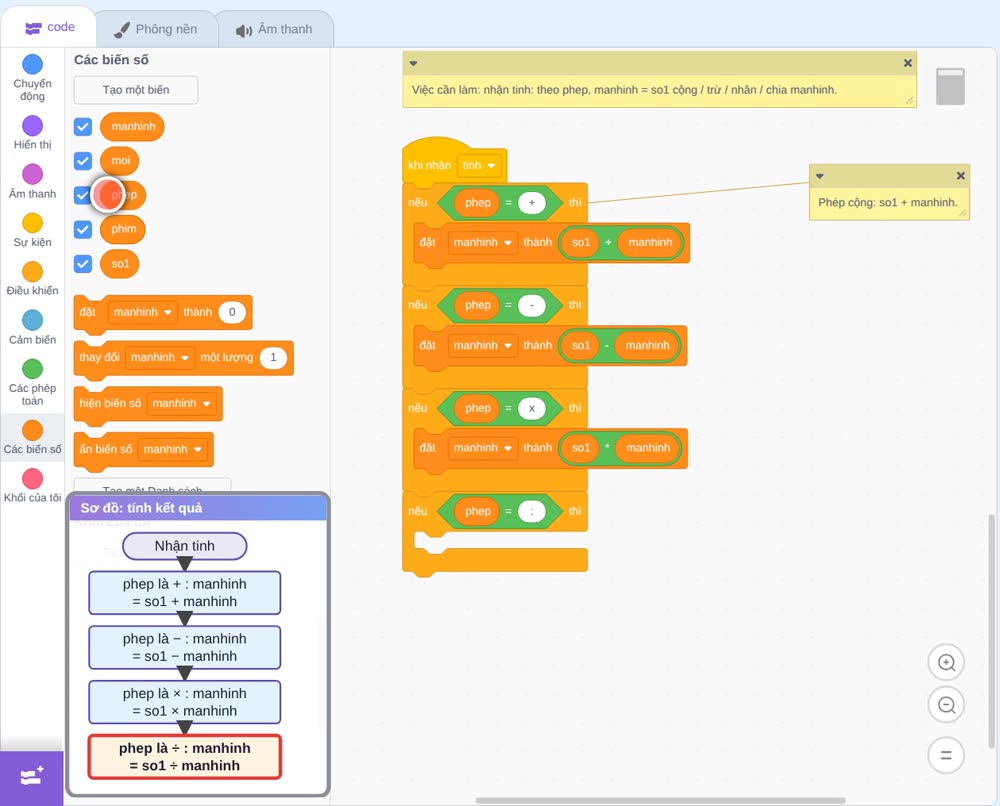Zoom in the workspace
This screenshot has width=1000, height=806.
pyautogui.click(x=946, y=663)
